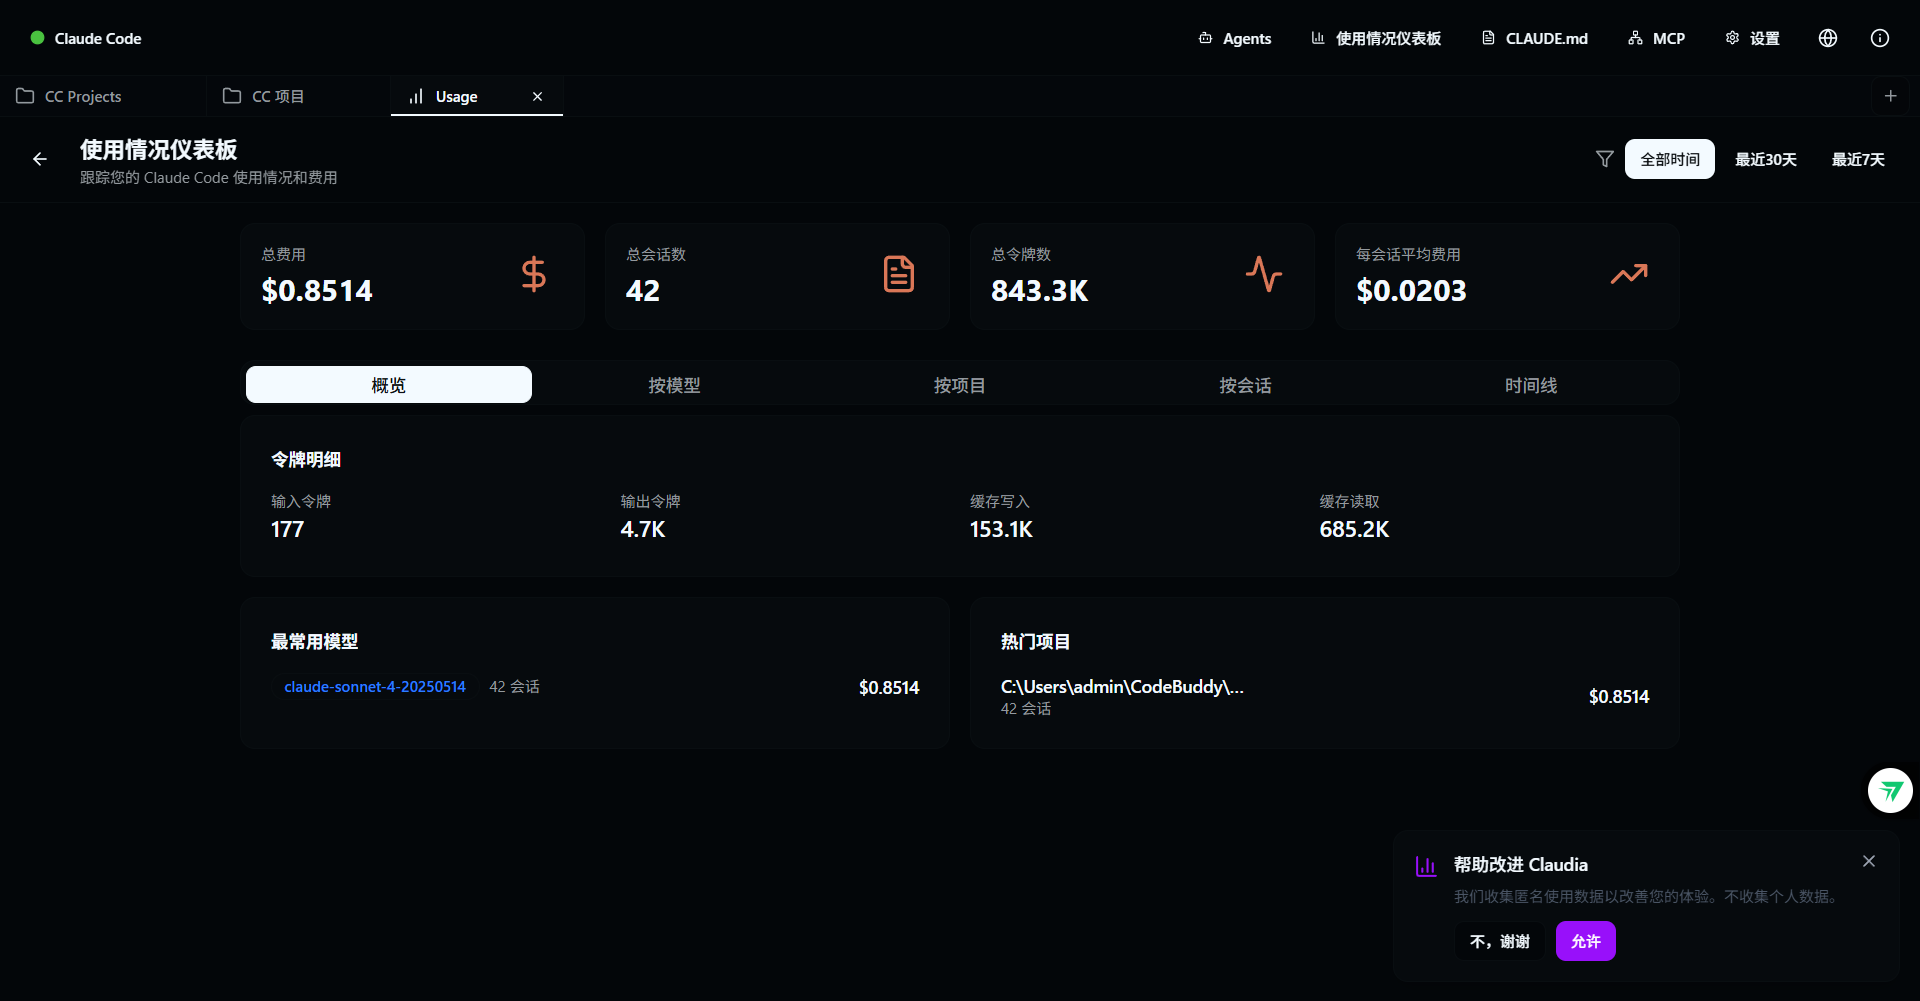
Task: Click the dollar sign icon on 总费用 card
Action: [534, 274]
